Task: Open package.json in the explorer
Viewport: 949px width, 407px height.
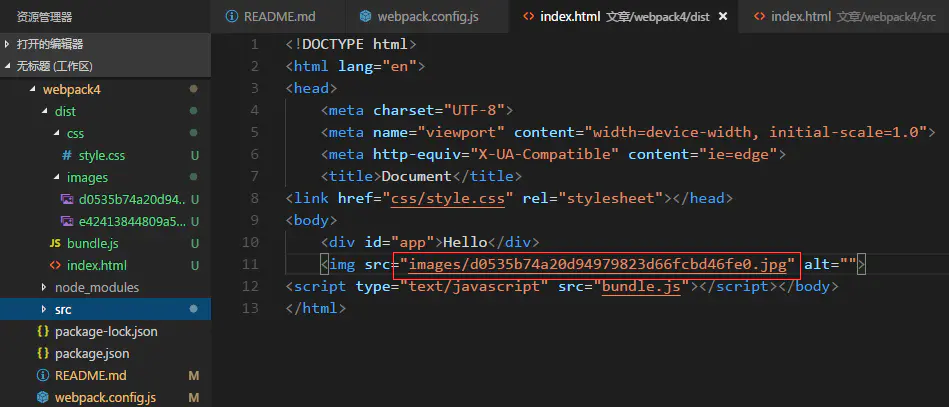Action: point(92,353)
